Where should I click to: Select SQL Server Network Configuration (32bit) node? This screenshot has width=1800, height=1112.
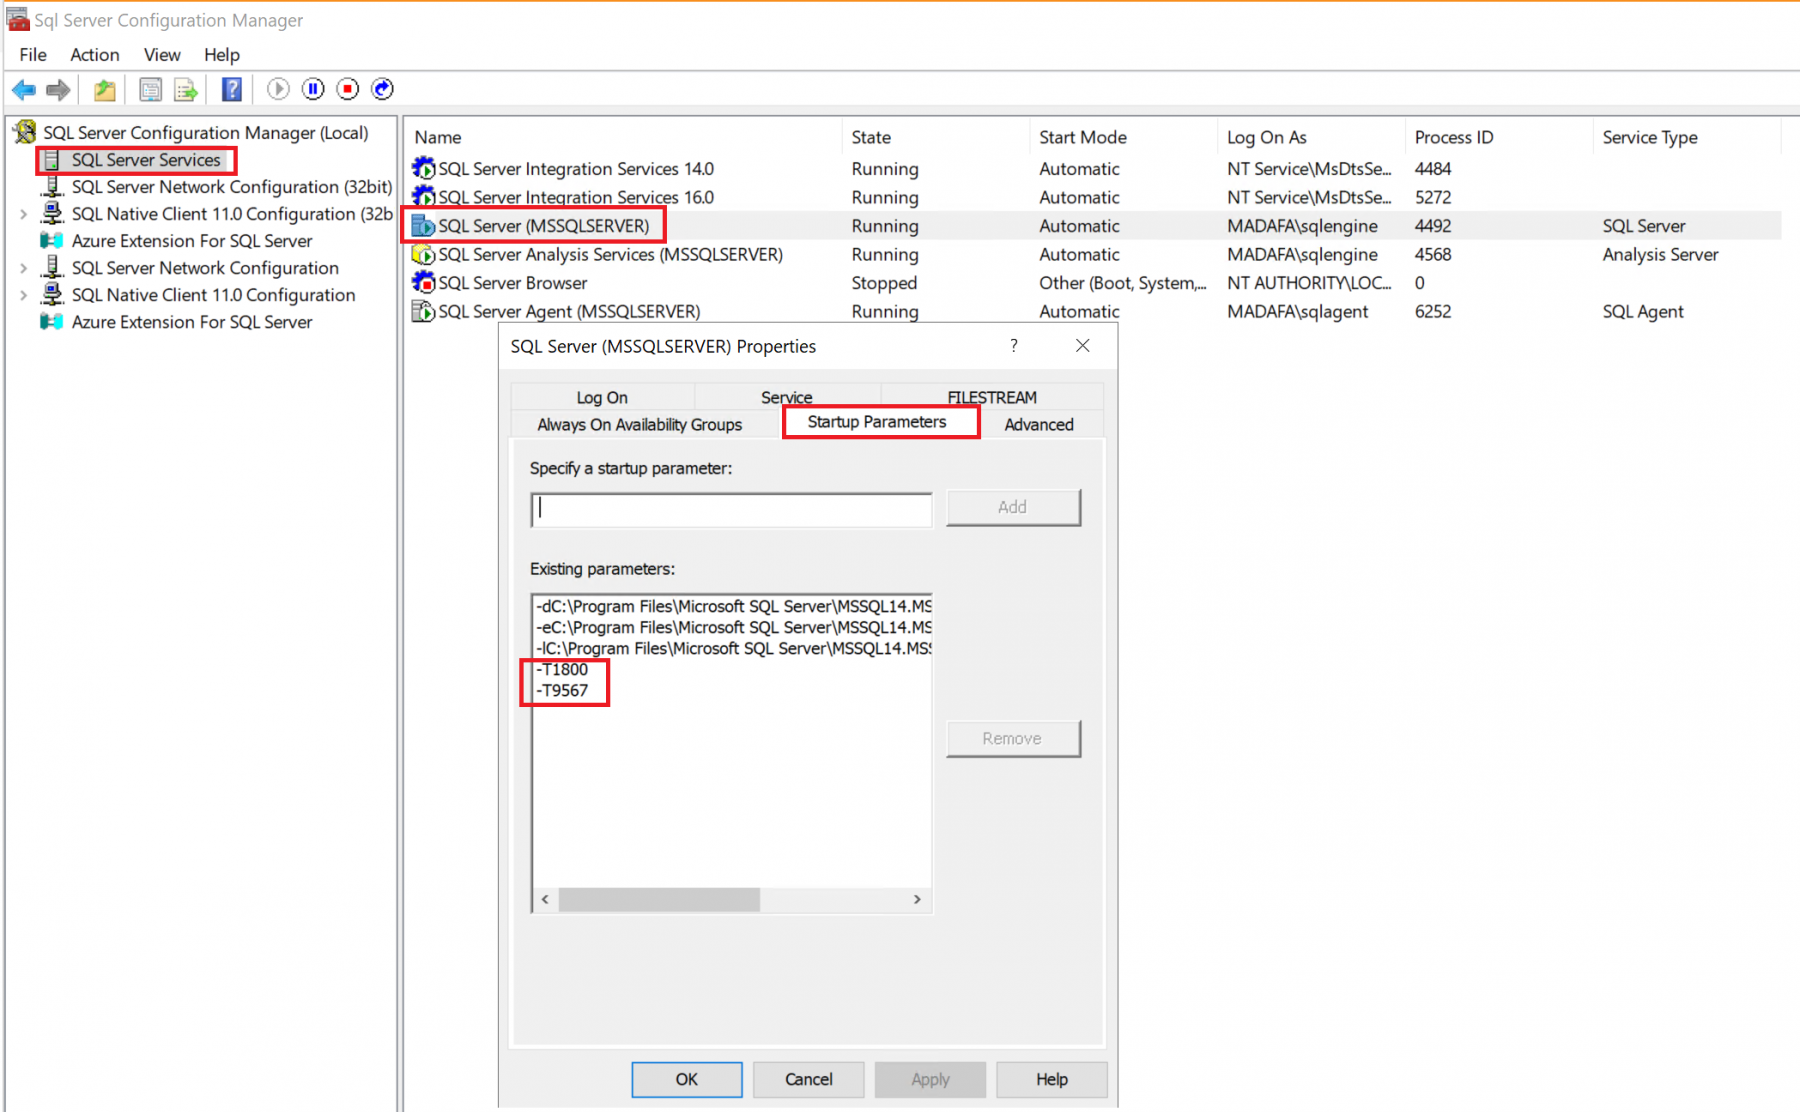tap(231, 187)
